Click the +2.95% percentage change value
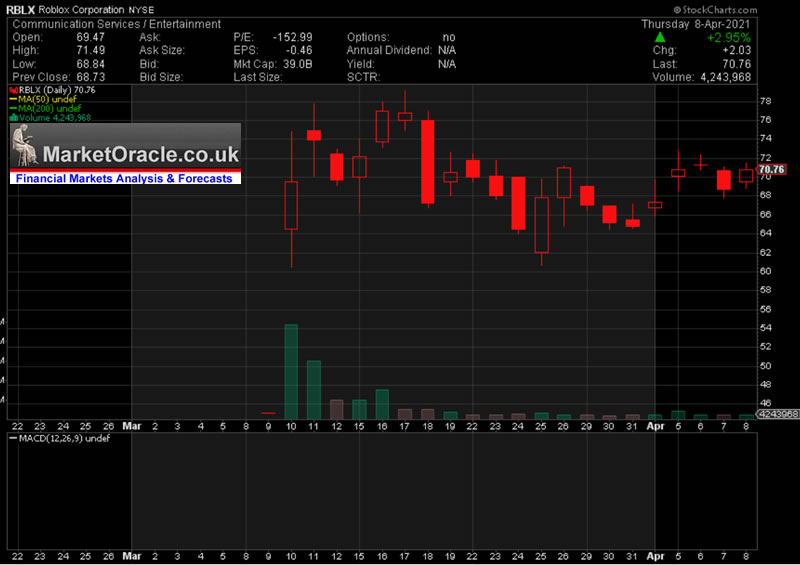The height and width of the screenshot is (565, 800). (729, 37)
